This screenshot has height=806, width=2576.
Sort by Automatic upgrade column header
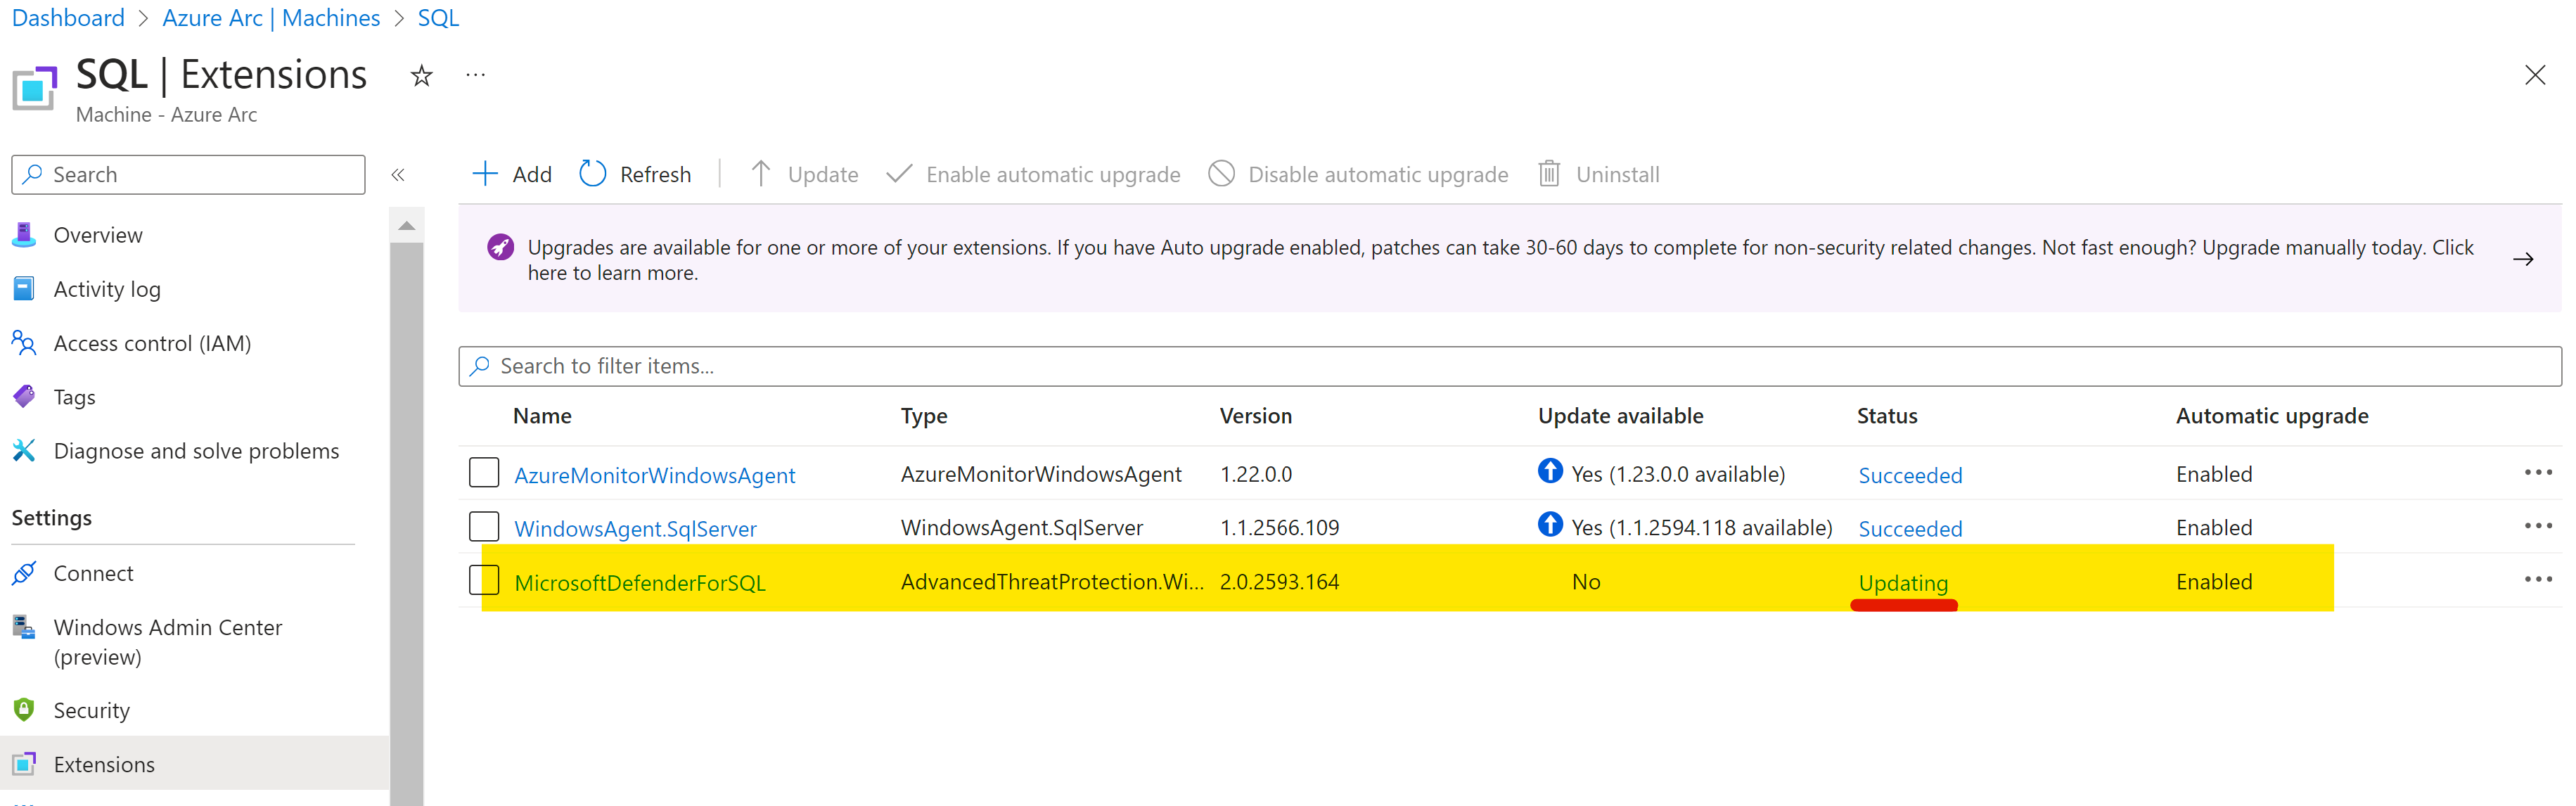2271,416
